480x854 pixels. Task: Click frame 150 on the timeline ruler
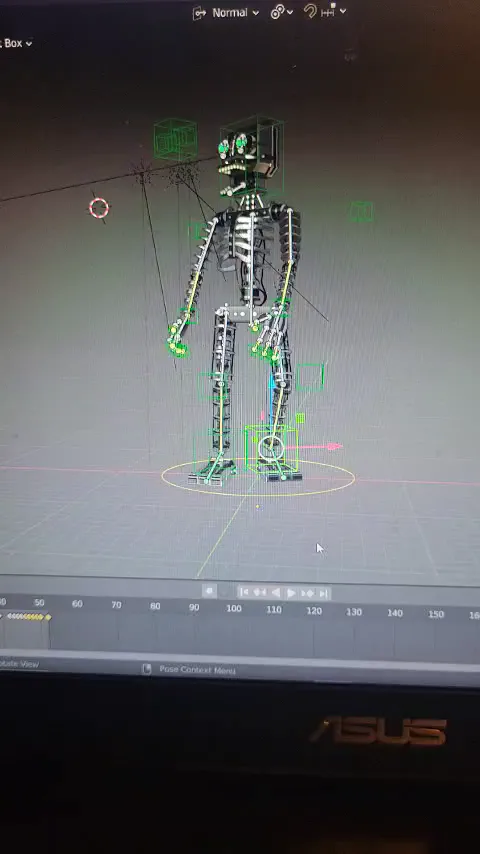point(436,614)
